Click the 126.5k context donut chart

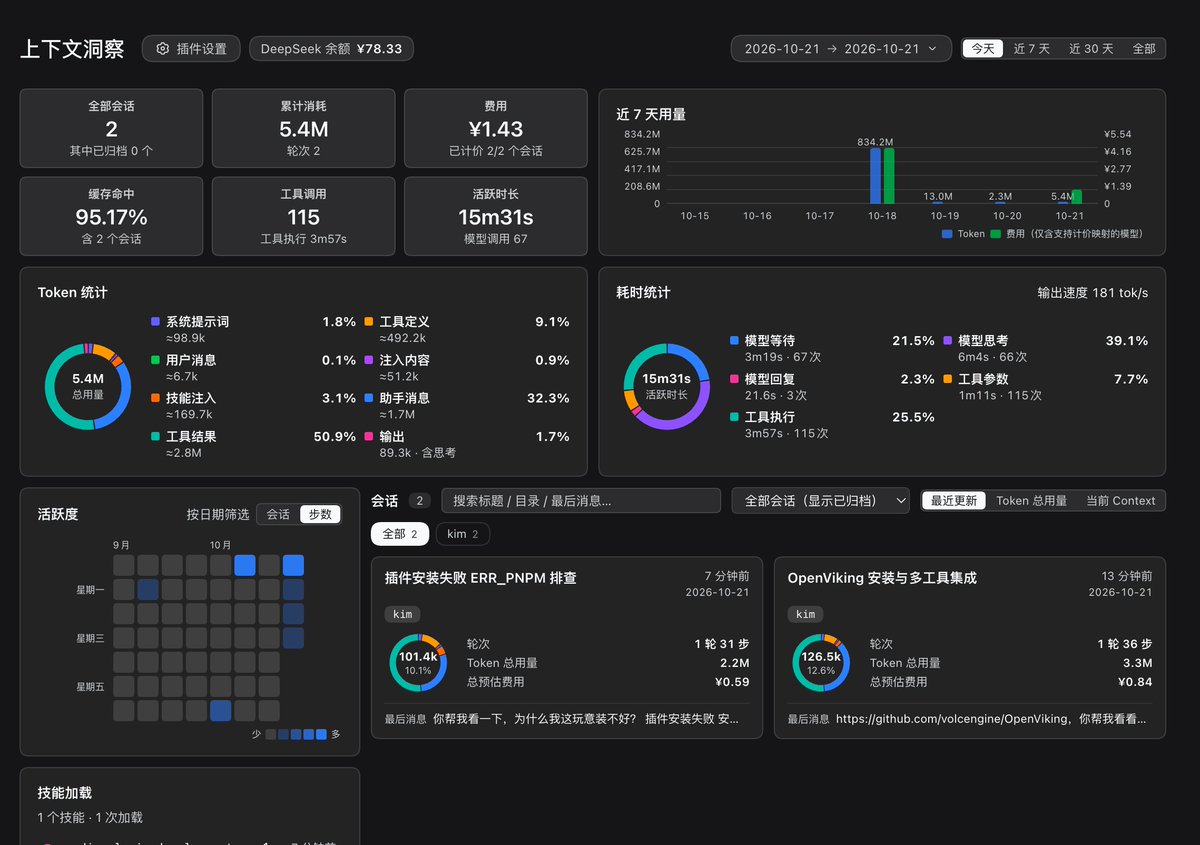pos(821,662)
